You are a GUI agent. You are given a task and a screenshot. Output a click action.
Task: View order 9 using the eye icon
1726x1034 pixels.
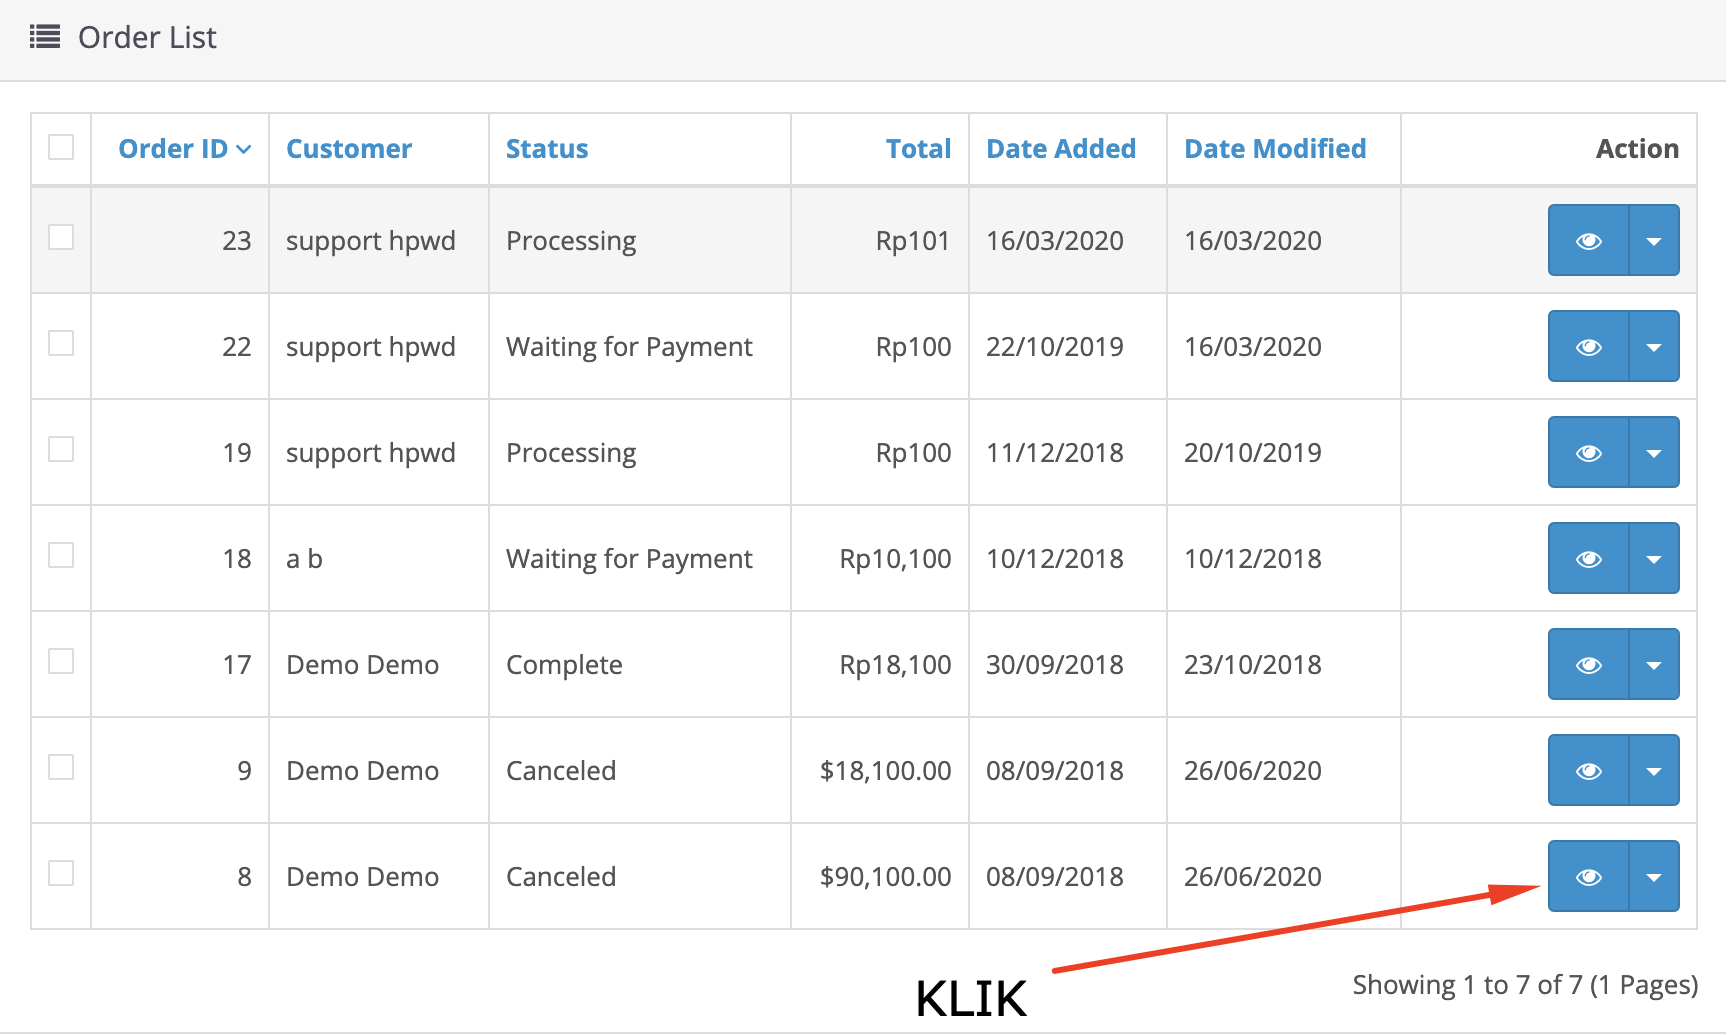(1588, 771)
